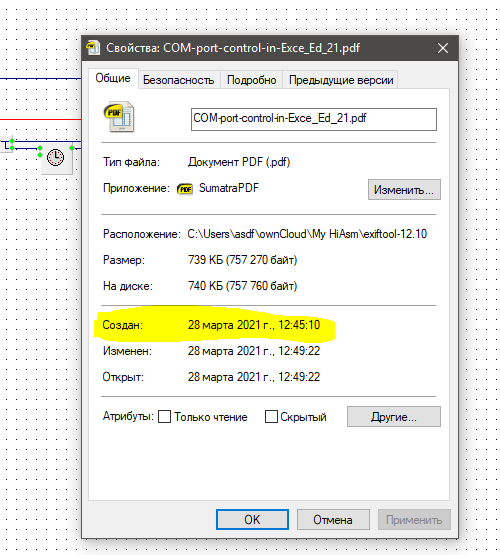
Task: Close the properties dialog with the X
Action: 443,48
